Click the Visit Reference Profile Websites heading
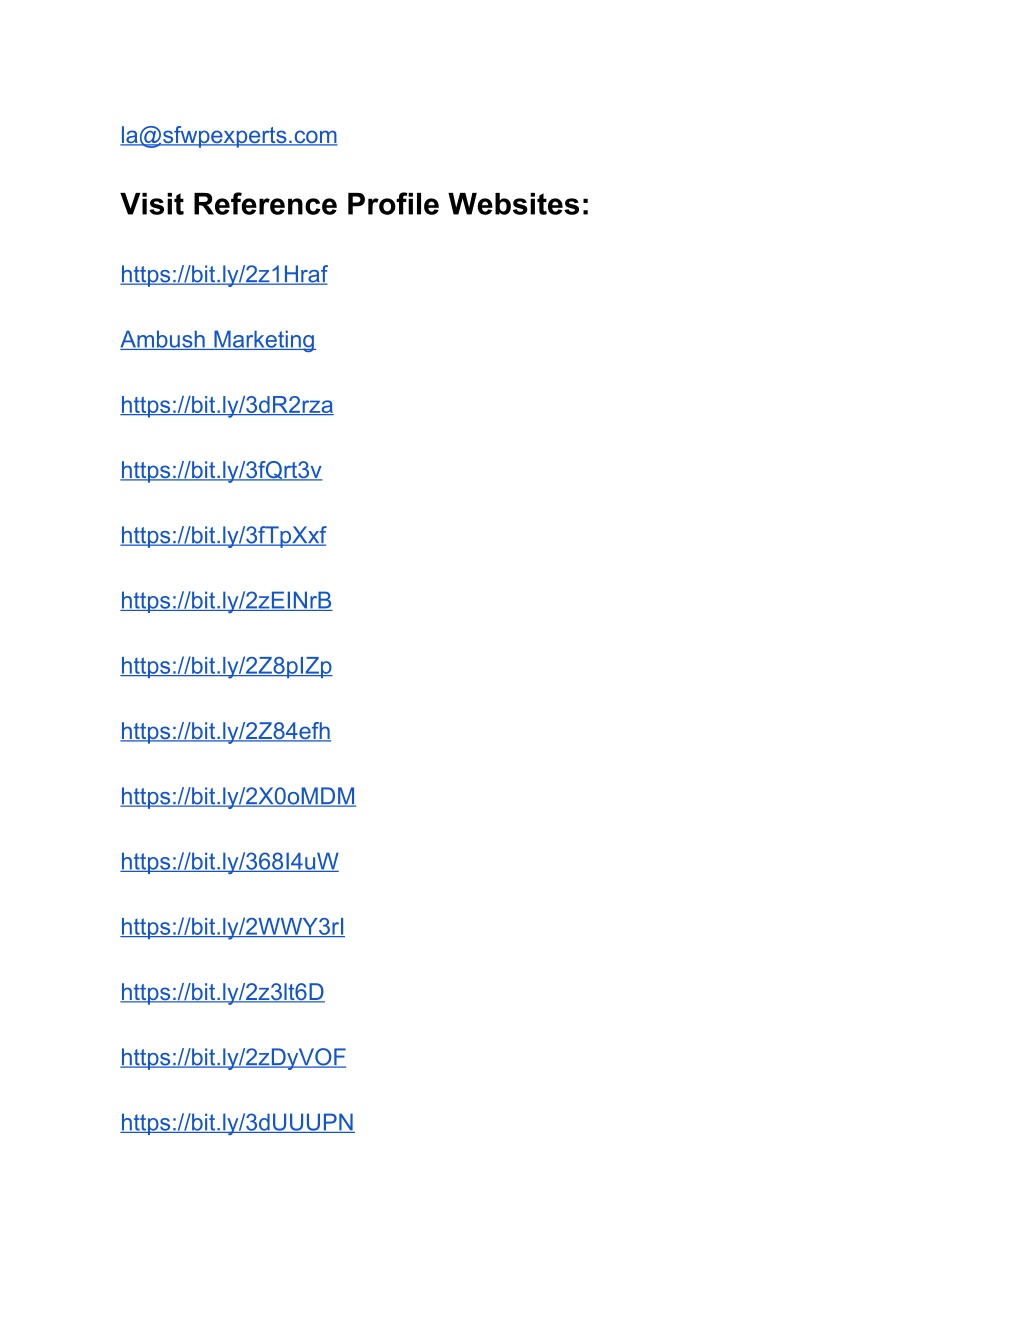 point(355,205)
